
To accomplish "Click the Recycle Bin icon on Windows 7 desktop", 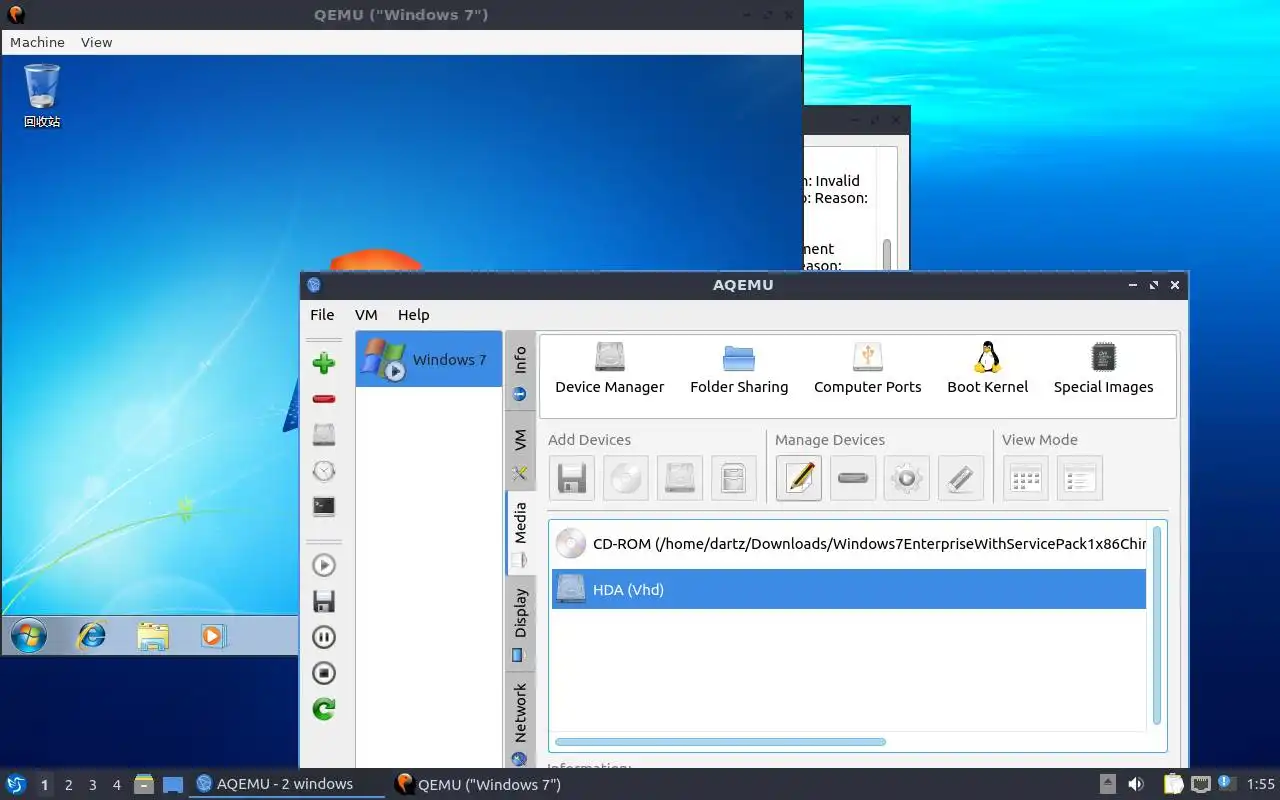I will pos(42,96).
